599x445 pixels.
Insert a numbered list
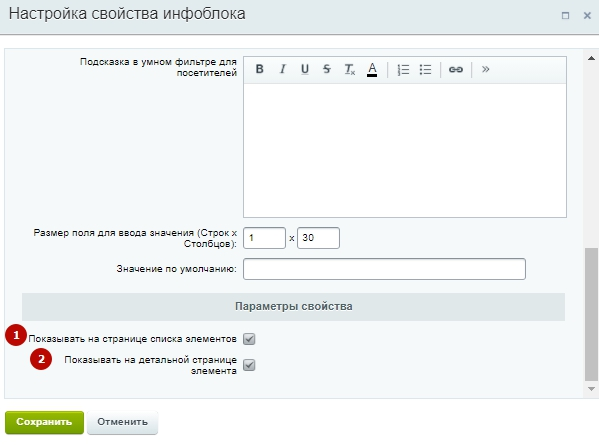coord(403,70)
